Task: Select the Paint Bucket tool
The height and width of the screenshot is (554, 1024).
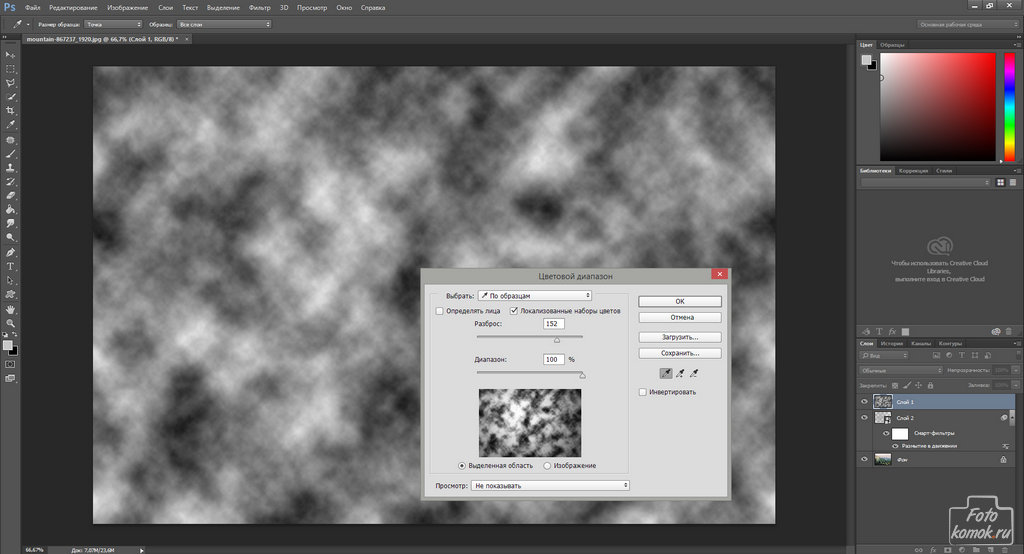Action: [10, 210]
